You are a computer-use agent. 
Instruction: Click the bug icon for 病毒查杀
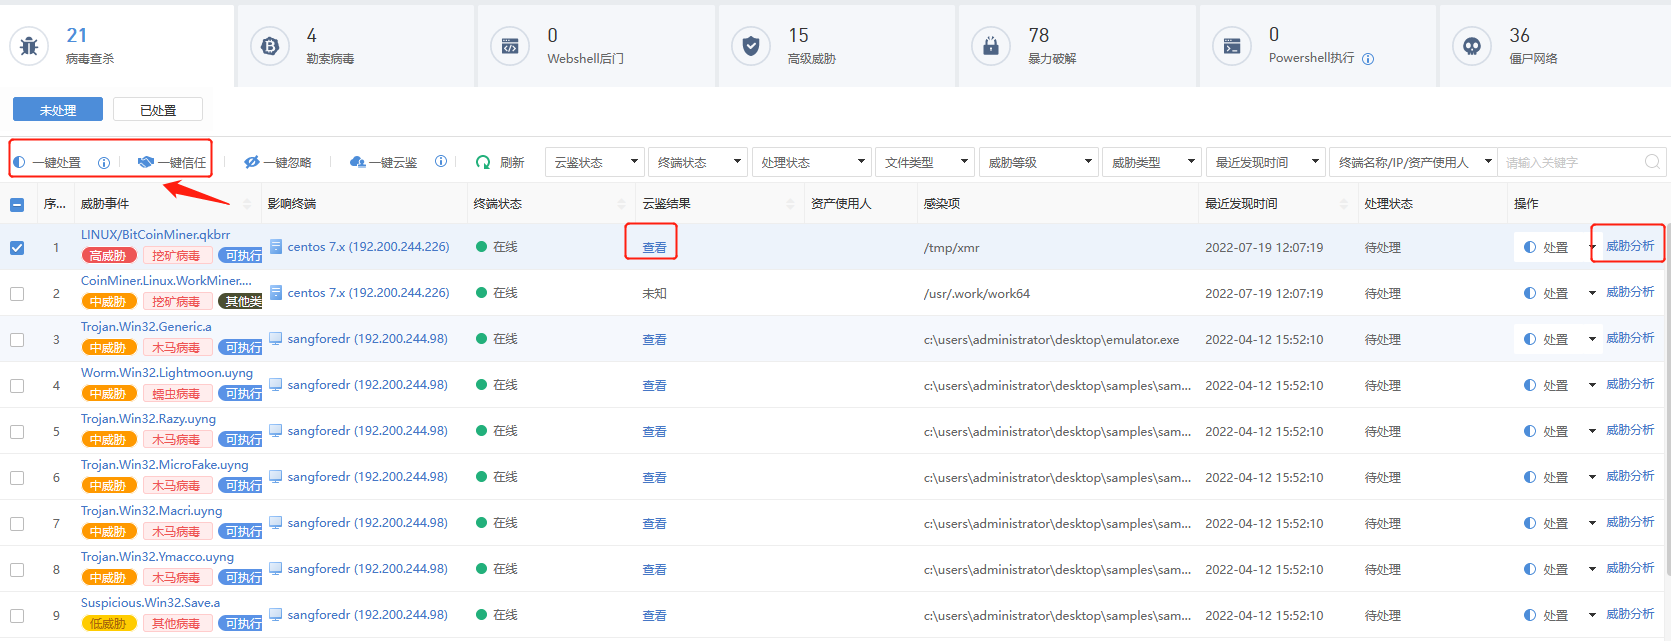point(29,46)
